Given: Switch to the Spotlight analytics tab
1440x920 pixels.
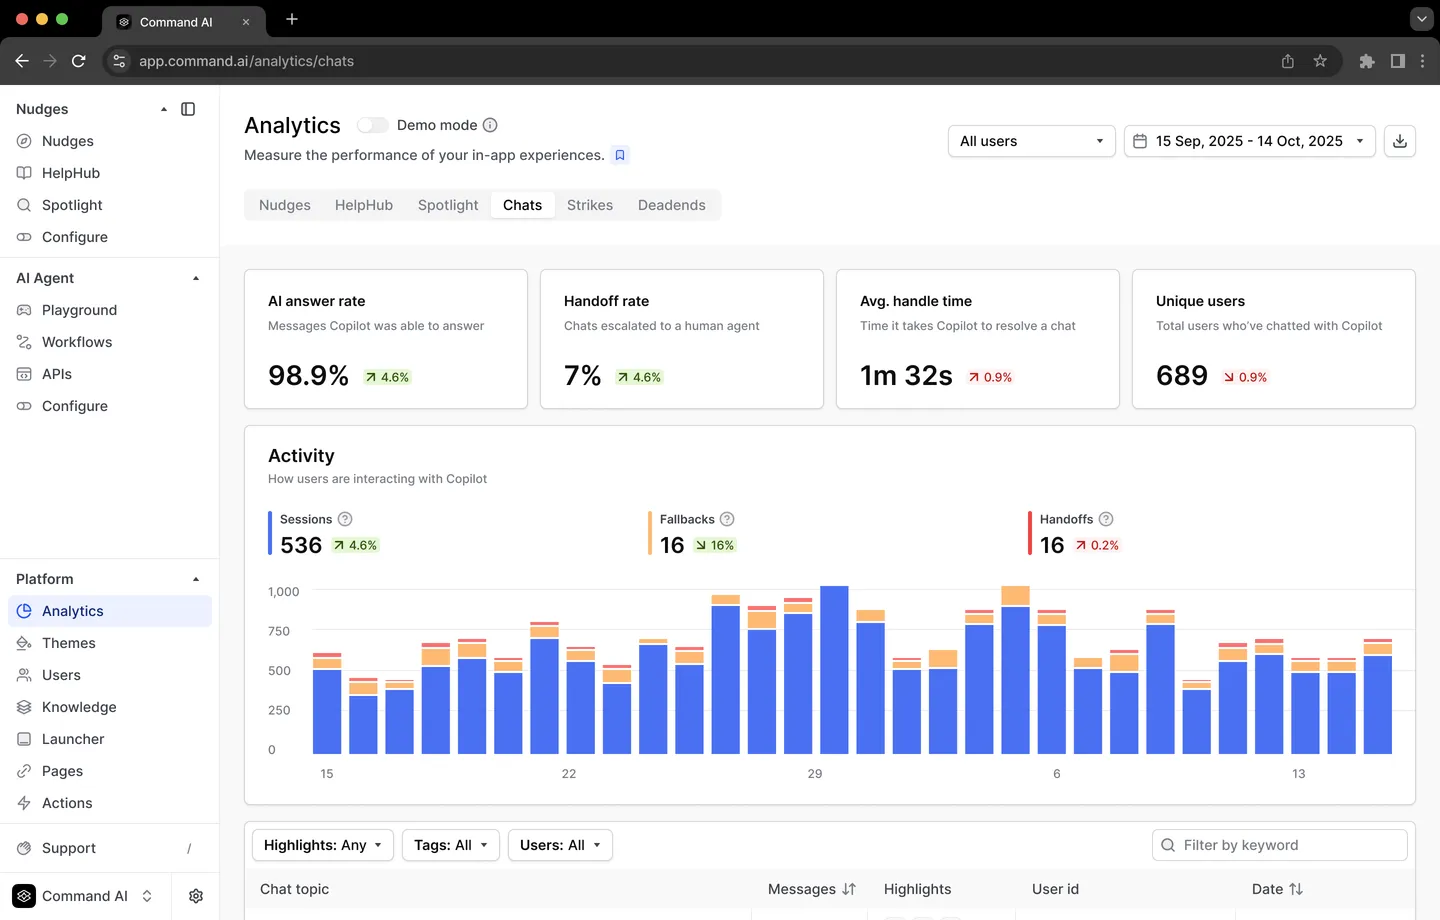Looking at the screenshot, I should click(x=448, y=205).
